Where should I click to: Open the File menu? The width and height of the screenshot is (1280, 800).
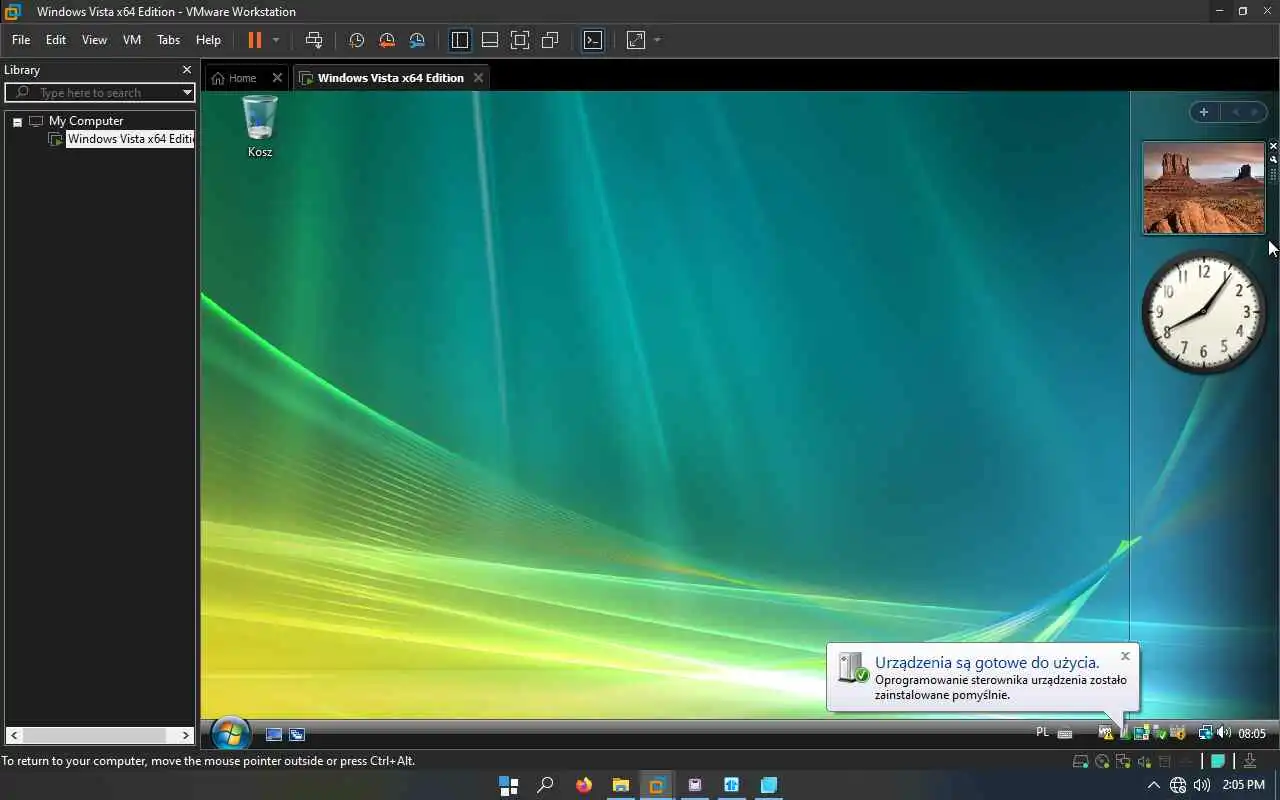[x=21, y=40]
